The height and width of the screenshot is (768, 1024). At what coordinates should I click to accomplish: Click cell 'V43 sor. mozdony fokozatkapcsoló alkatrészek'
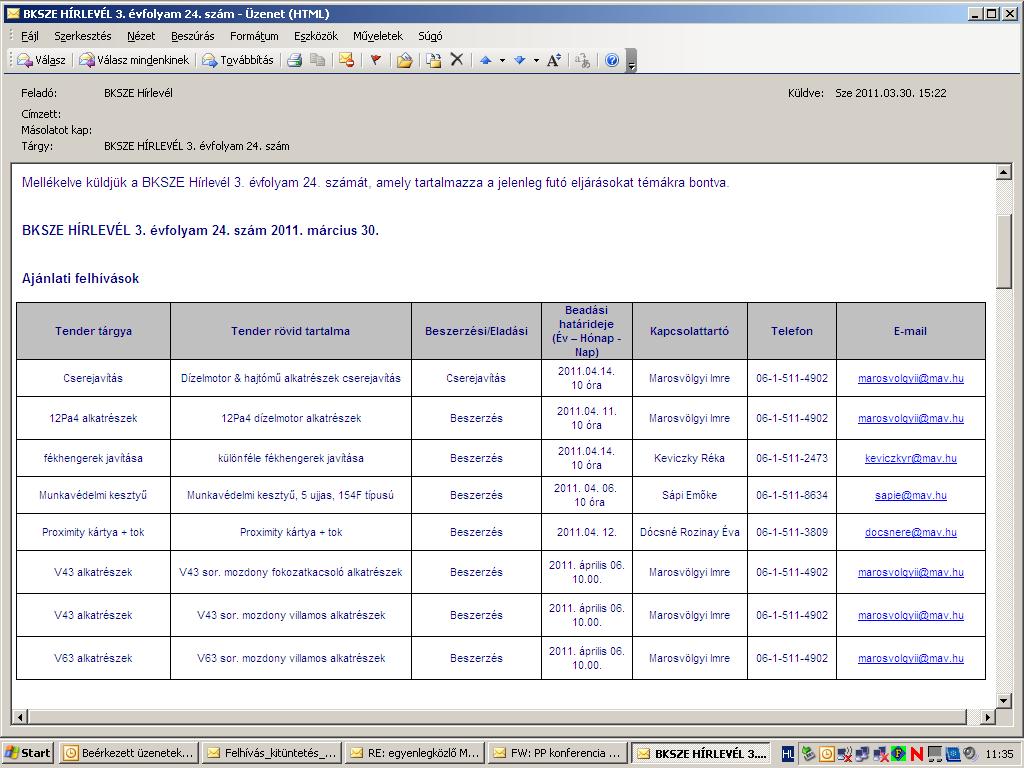click(291, 572)
